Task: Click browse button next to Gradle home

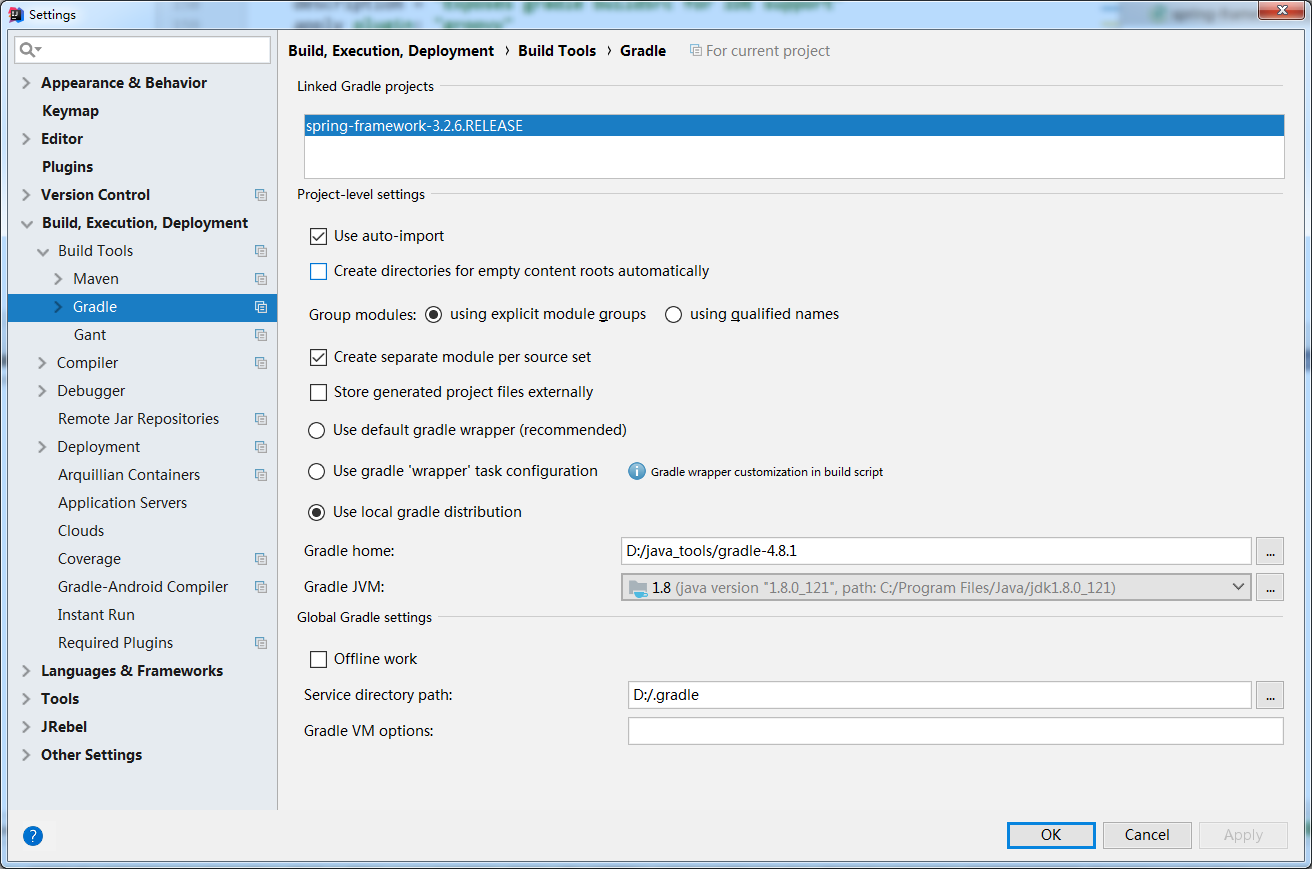Action: click(1269, 551)
